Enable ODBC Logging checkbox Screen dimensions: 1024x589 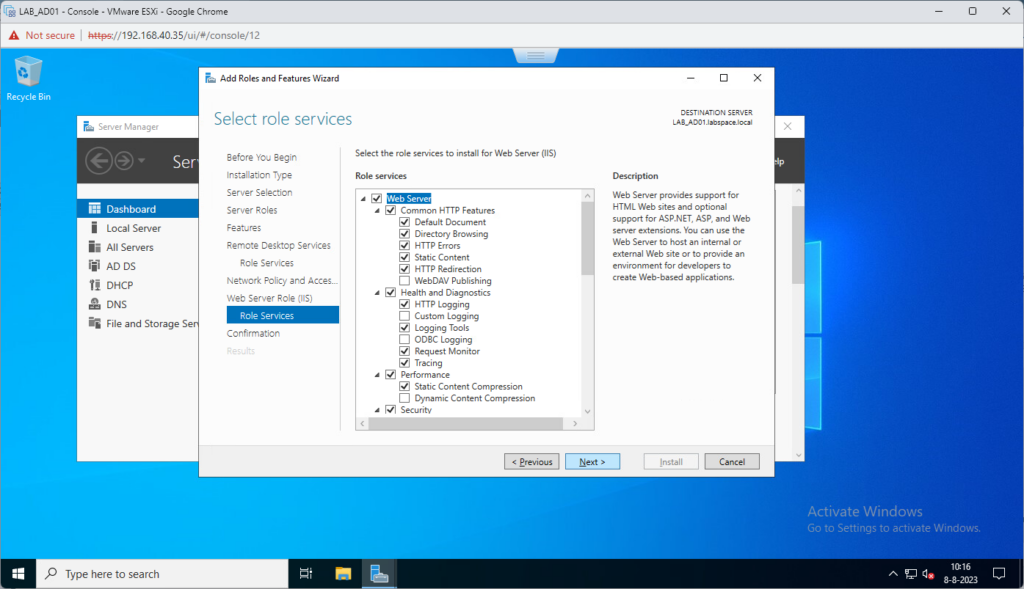point(404,339)
